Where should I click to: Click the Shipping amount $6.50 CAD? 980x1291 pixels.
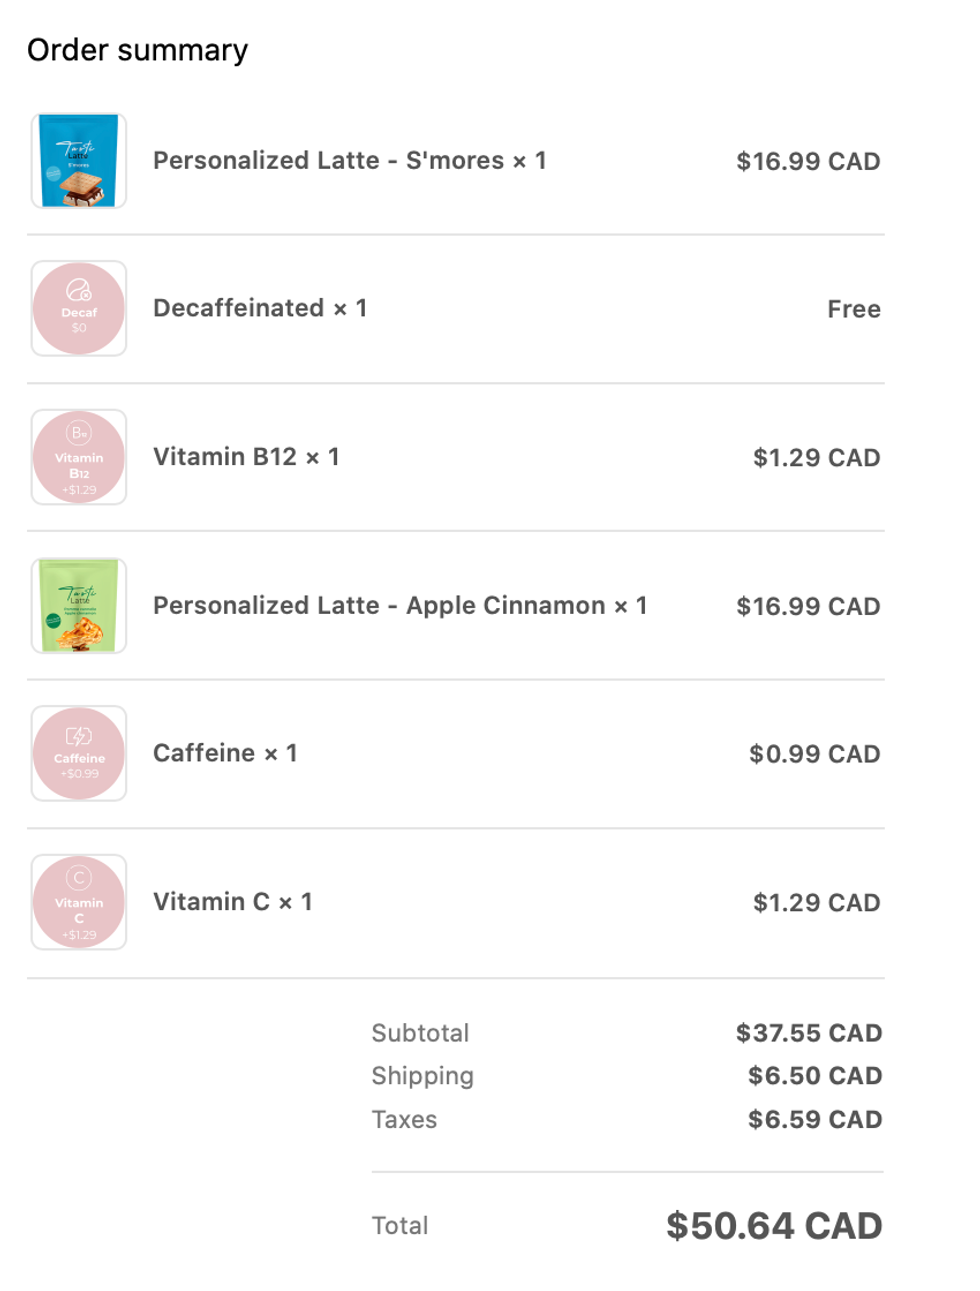(815, 1076)
